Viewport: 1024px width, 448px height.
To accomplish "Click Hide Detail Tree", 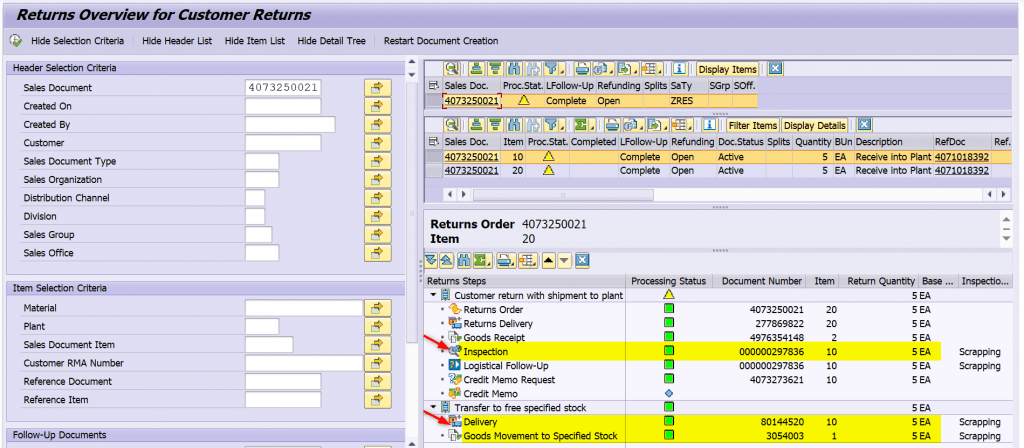I will click(x=331, y=40).
